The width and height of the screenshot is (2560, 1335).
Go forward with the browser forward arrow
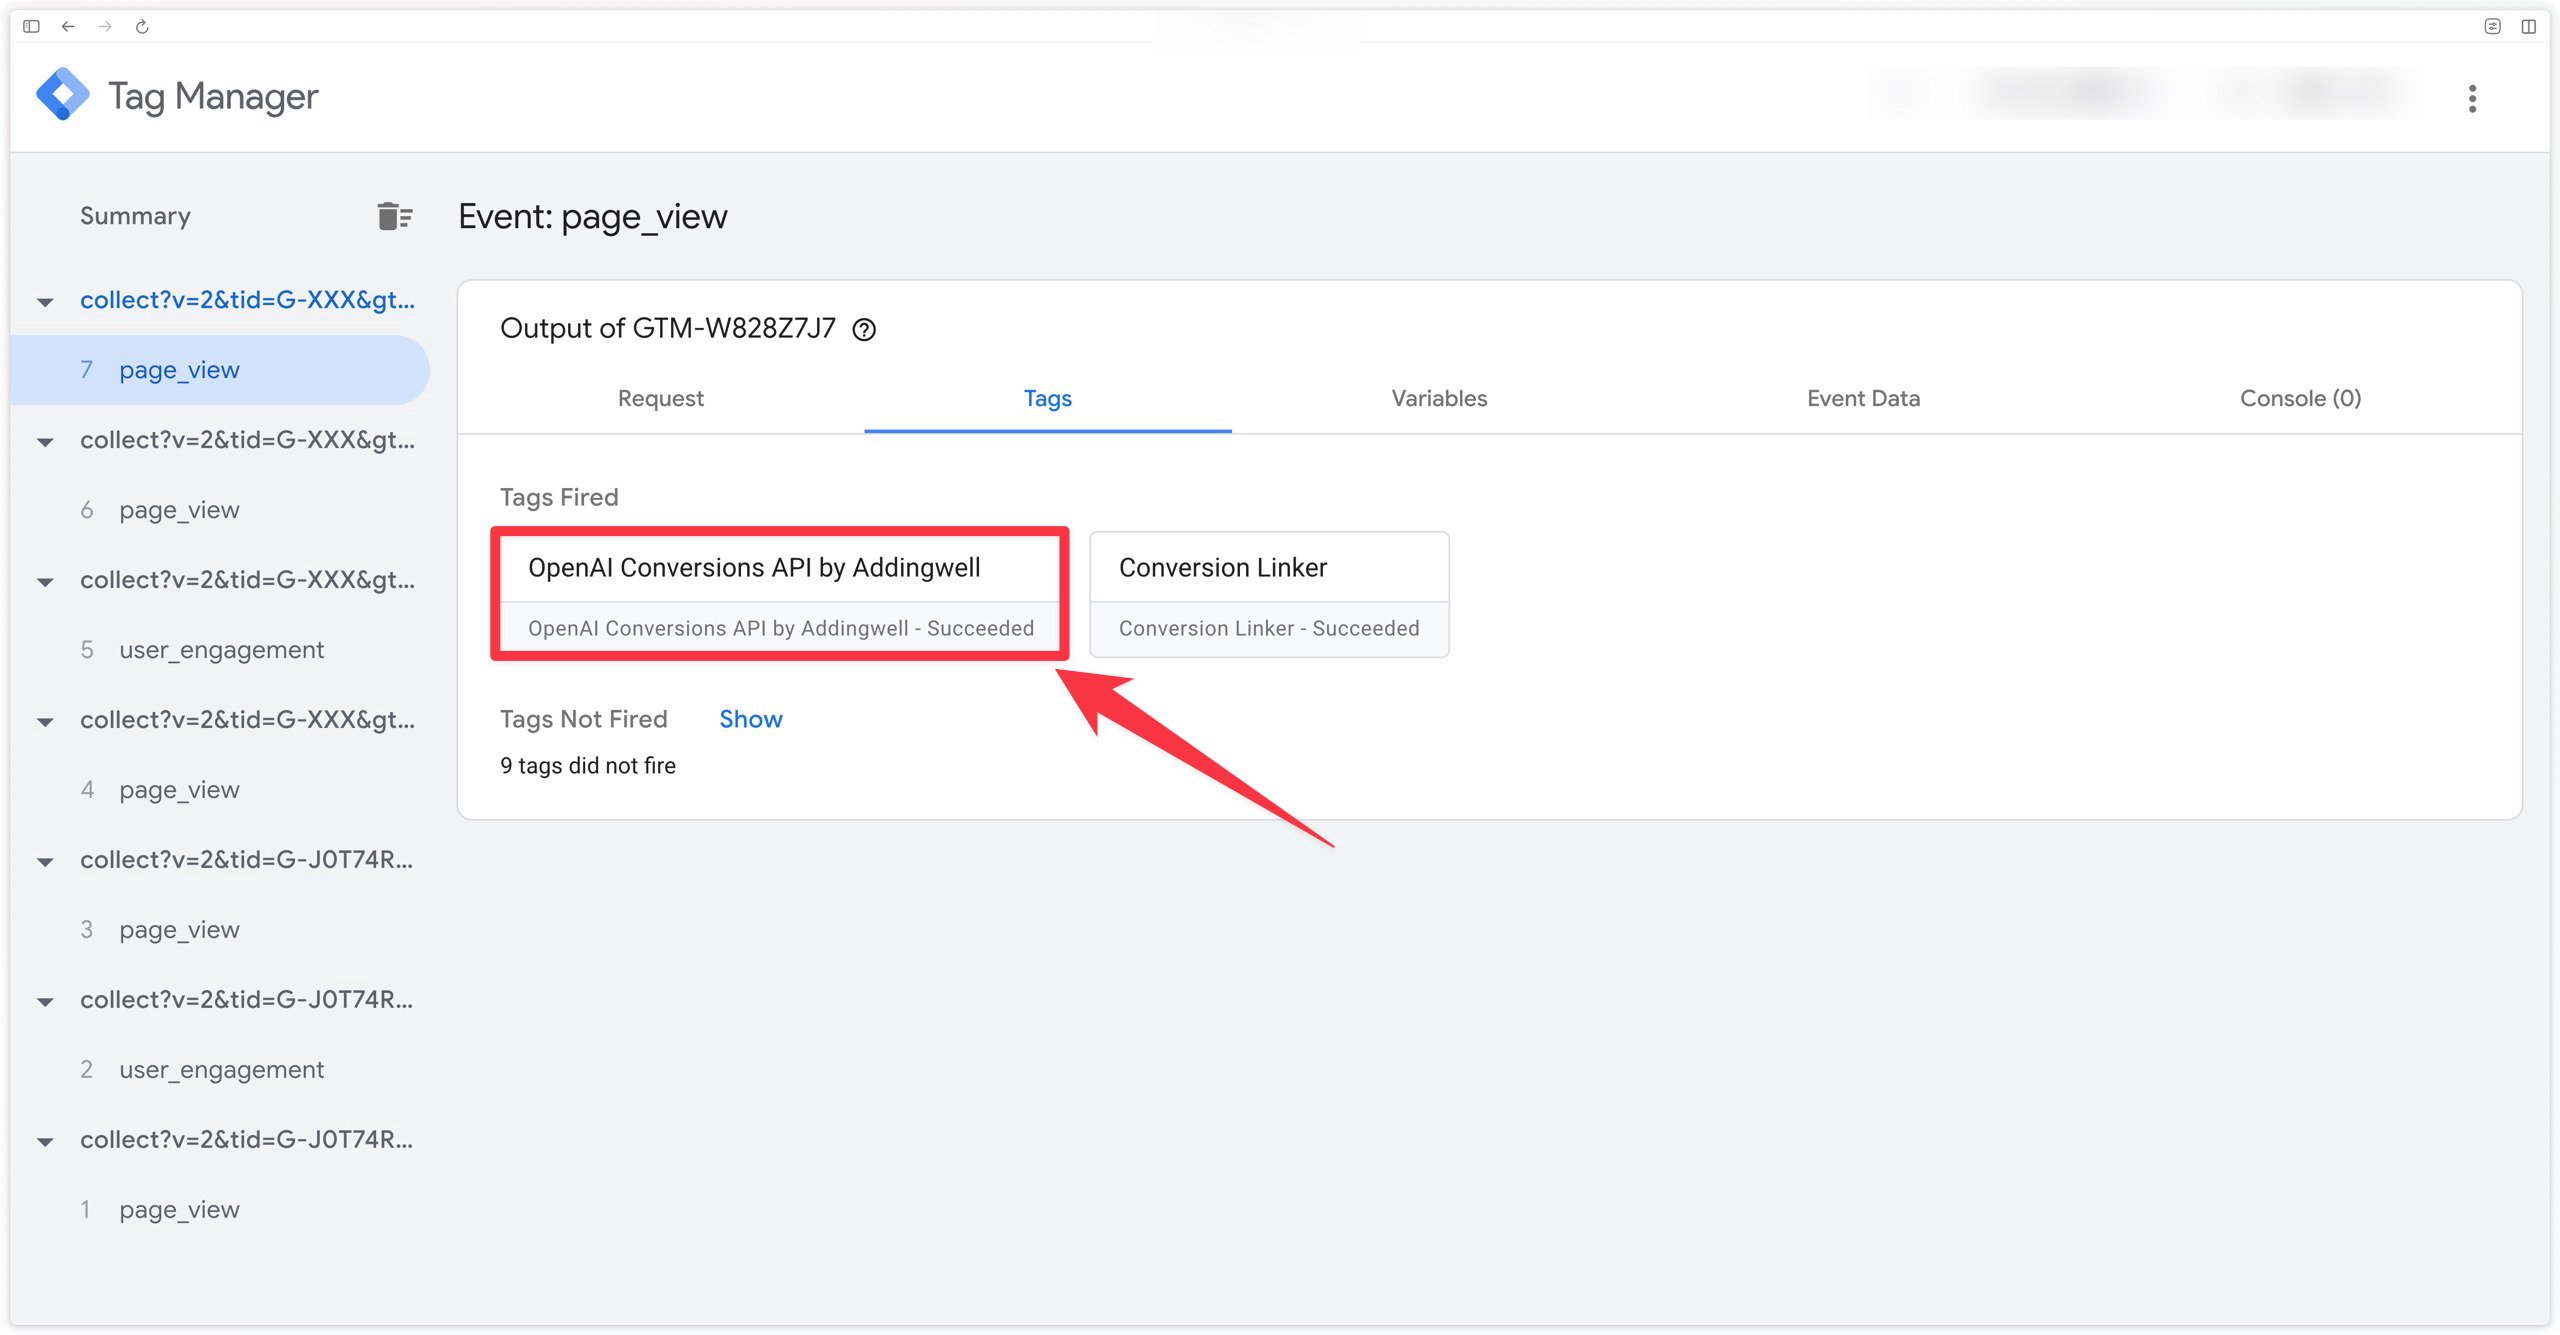pos(105,27)
